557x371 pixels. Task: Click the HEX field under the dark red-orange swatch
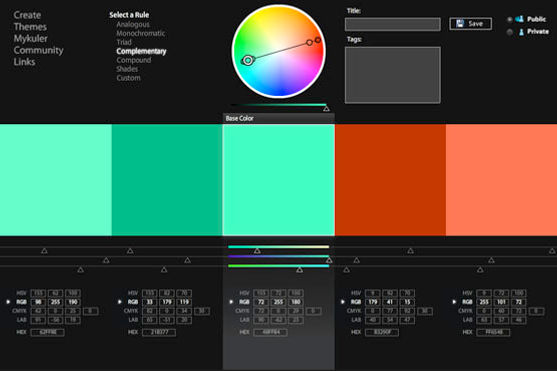point(382,333)
